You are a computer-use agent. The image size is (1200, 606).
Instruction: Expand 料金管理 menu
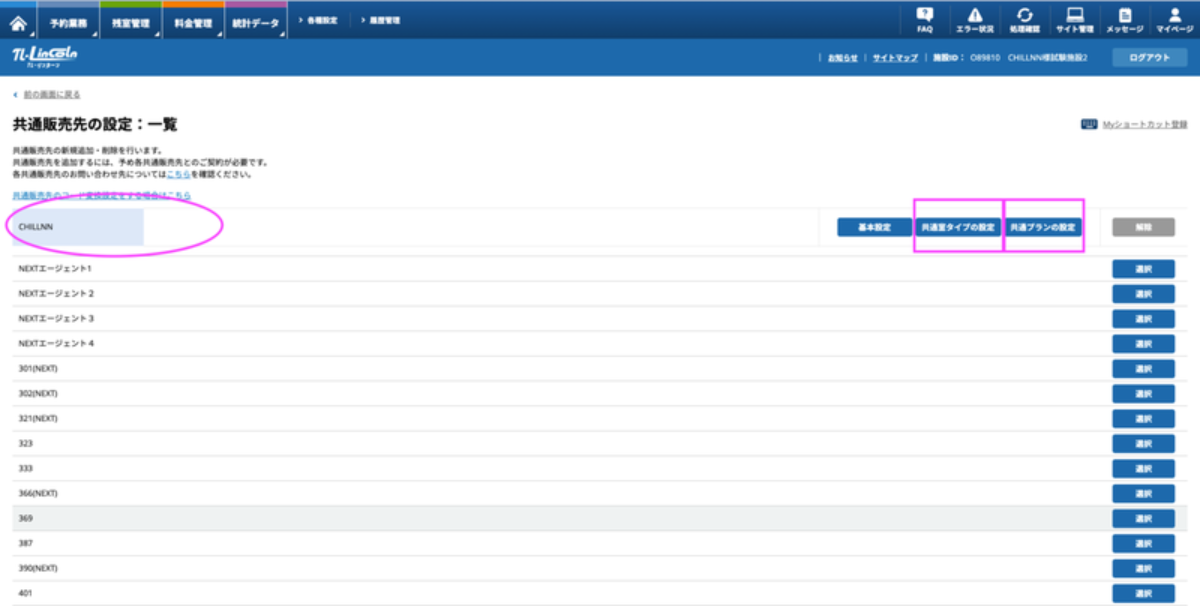tap(192, 23)
